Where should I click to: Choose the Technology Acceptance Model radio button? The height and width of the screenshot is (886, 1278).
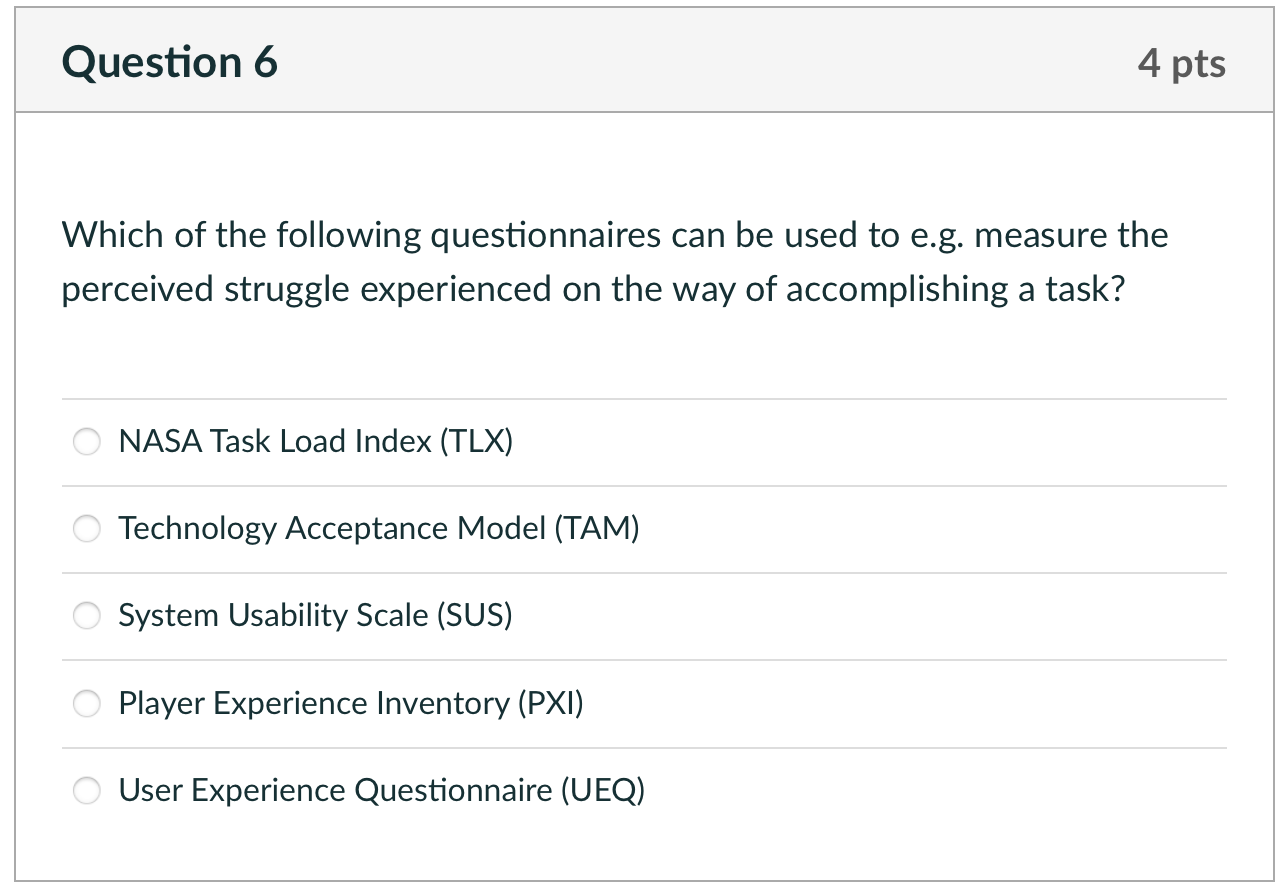pyautogui.click(x=88, y=528)
